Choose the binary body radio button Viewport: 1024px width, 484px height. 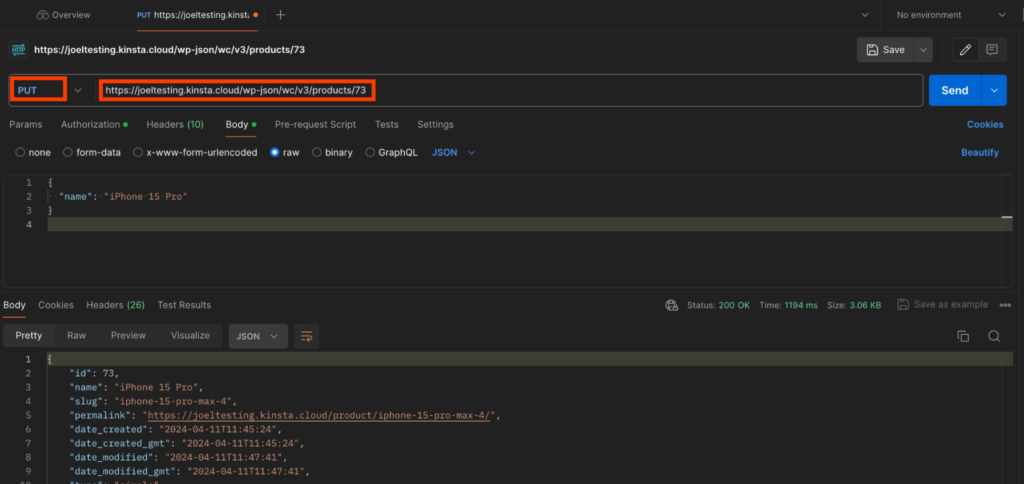click(x=317, y=153)
